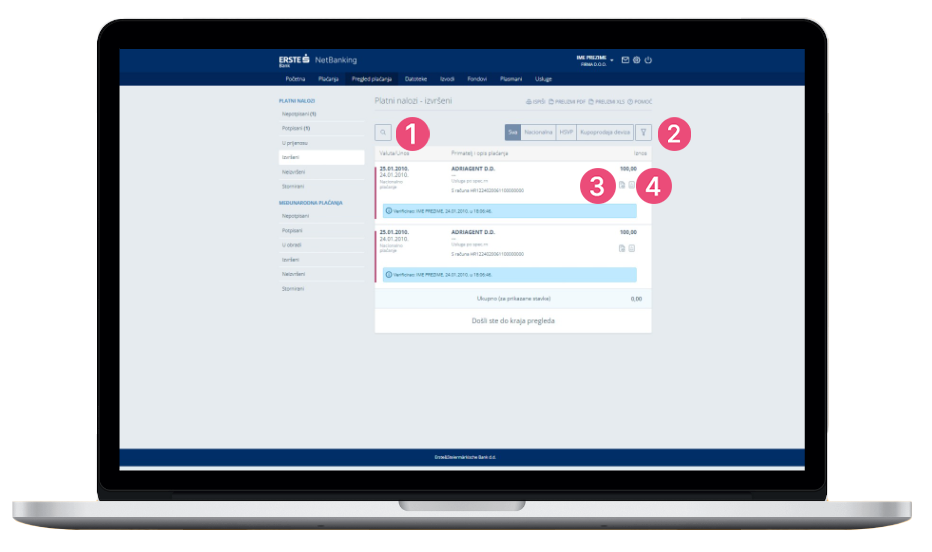Click the search magnifier icon button
This screenshot has width=932, height=552.
[383, 132]
